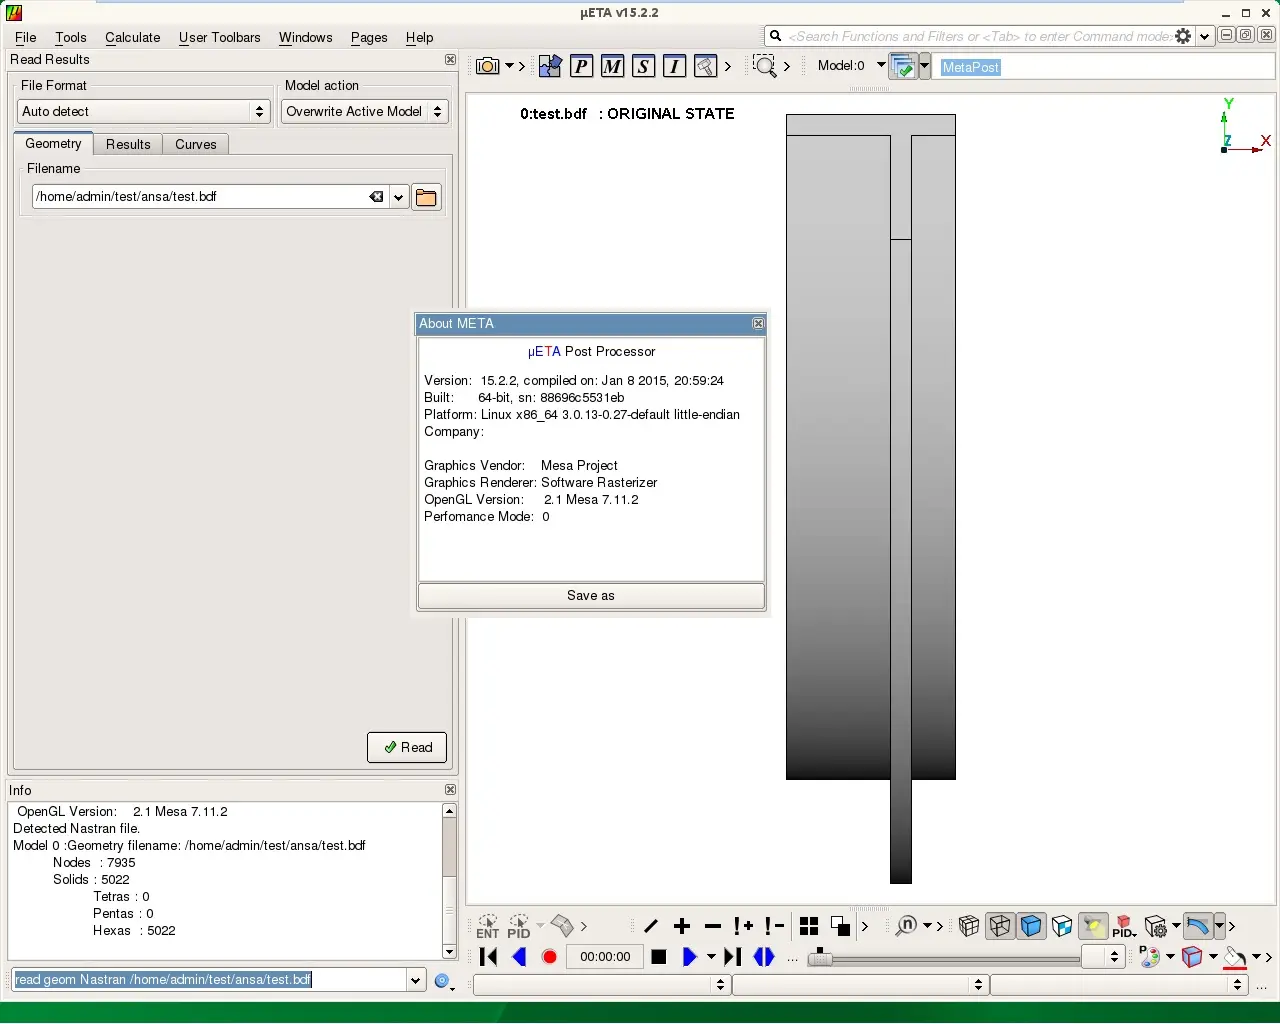Image resolution: width=1280 pixels, height=1024 pixels.
Task: Switch to the Curves tab
Action: 195,144
